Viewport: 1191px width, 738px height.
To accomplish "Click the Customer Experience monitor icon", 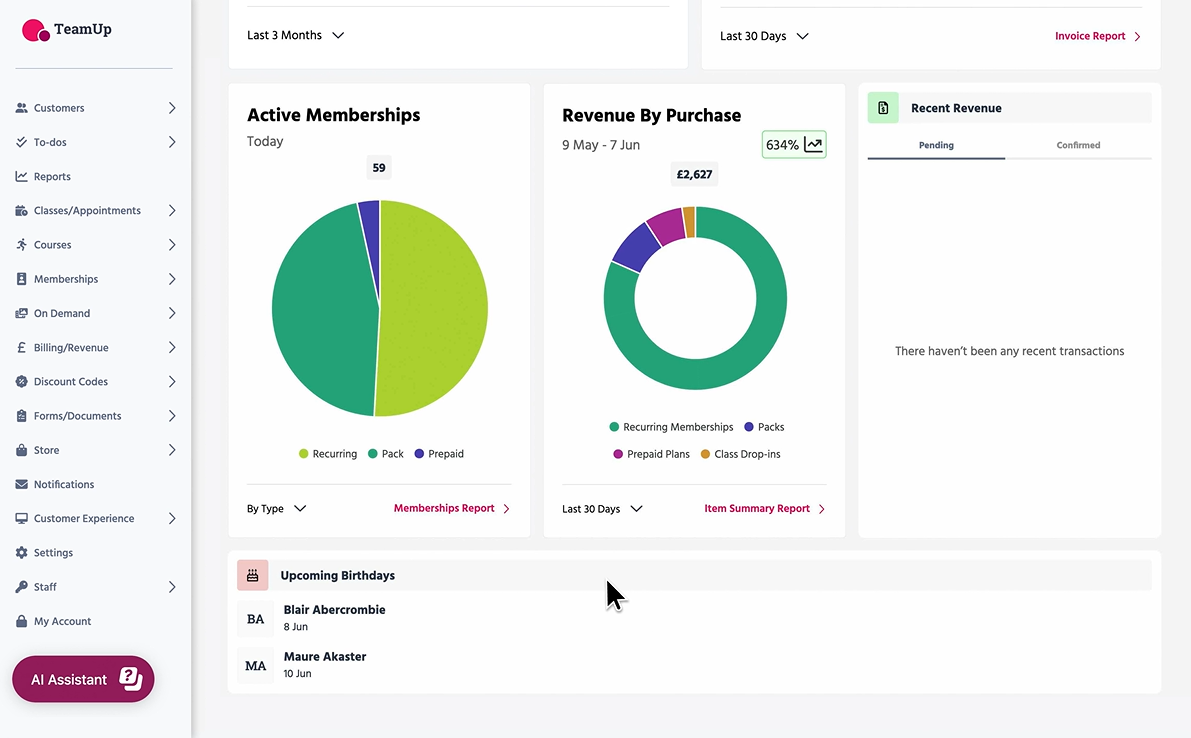I will [21, 518].
